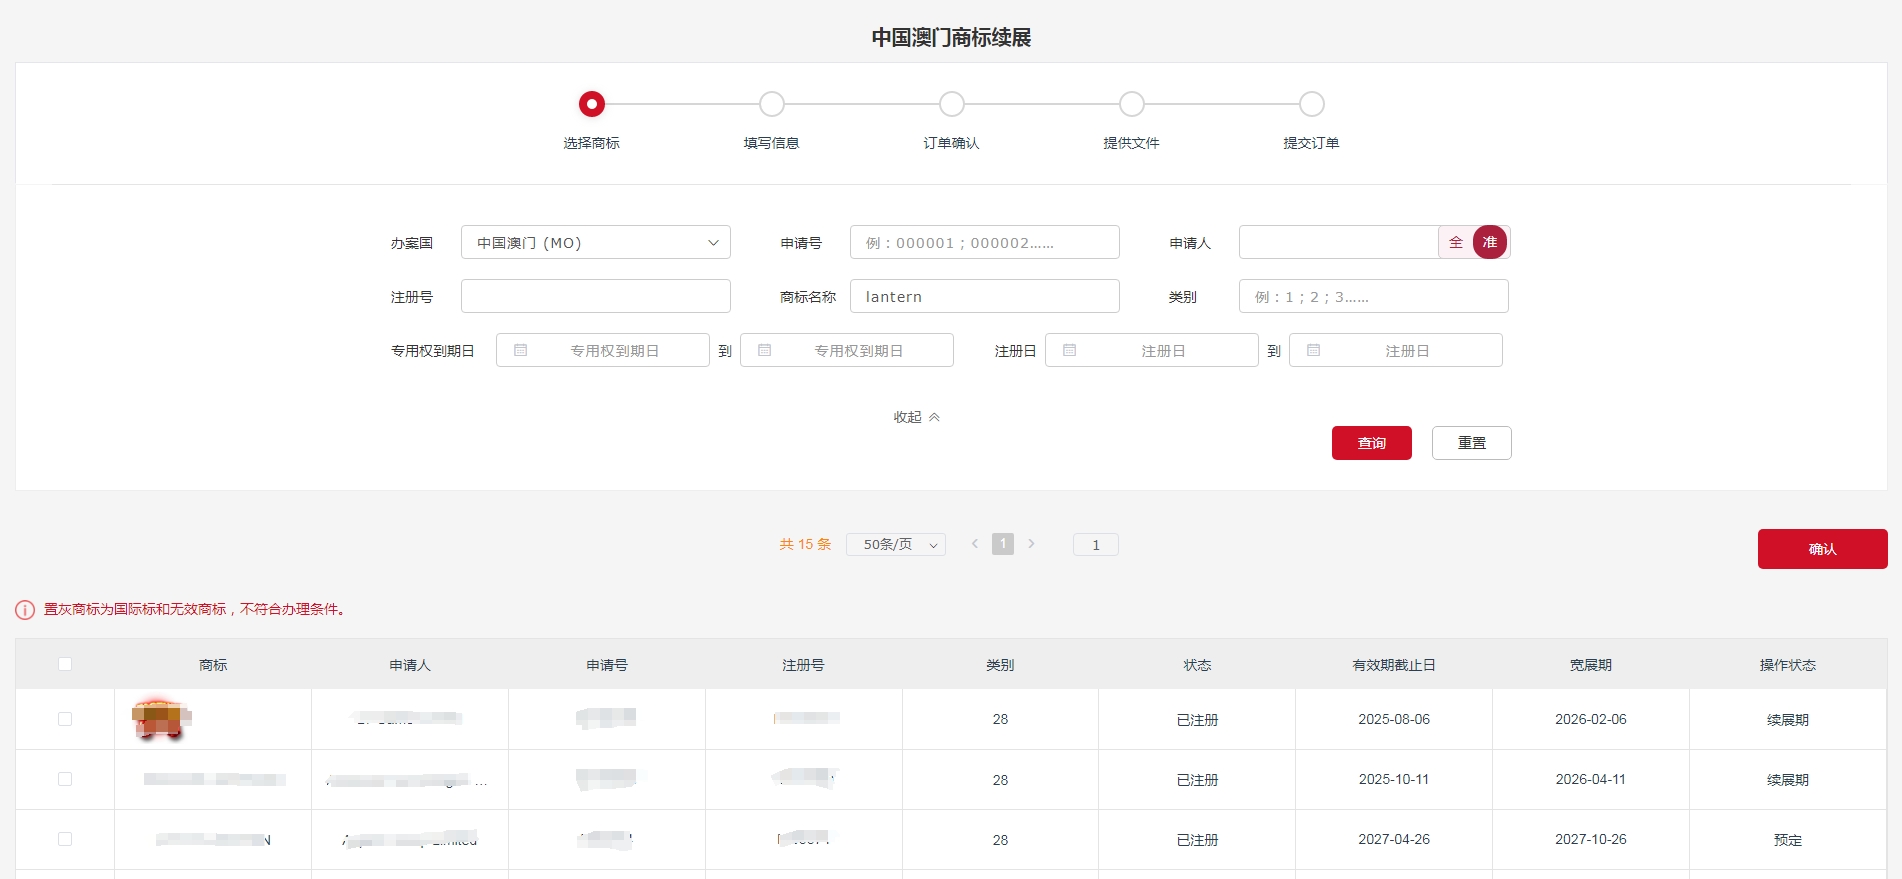The height and width of the screenshot is (879, 1902).
Task: Open the 注册日 start date picker
Action: 1152,350
